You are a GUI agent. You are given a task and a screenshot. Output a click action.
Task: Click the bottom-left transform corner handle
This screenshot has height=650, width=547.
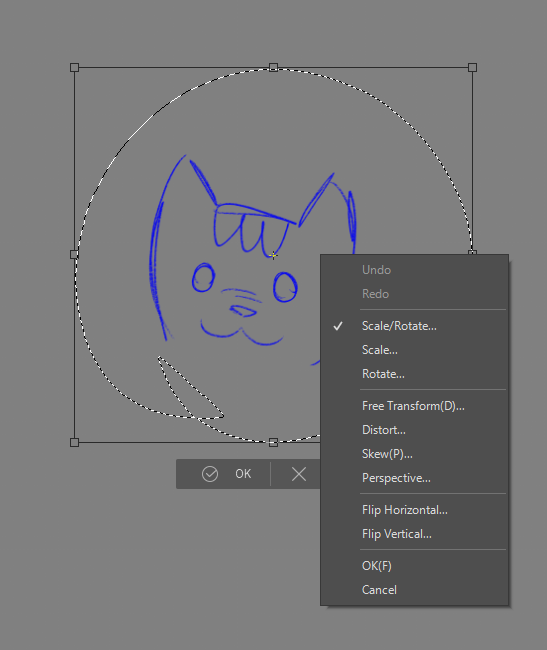point(75,442)
